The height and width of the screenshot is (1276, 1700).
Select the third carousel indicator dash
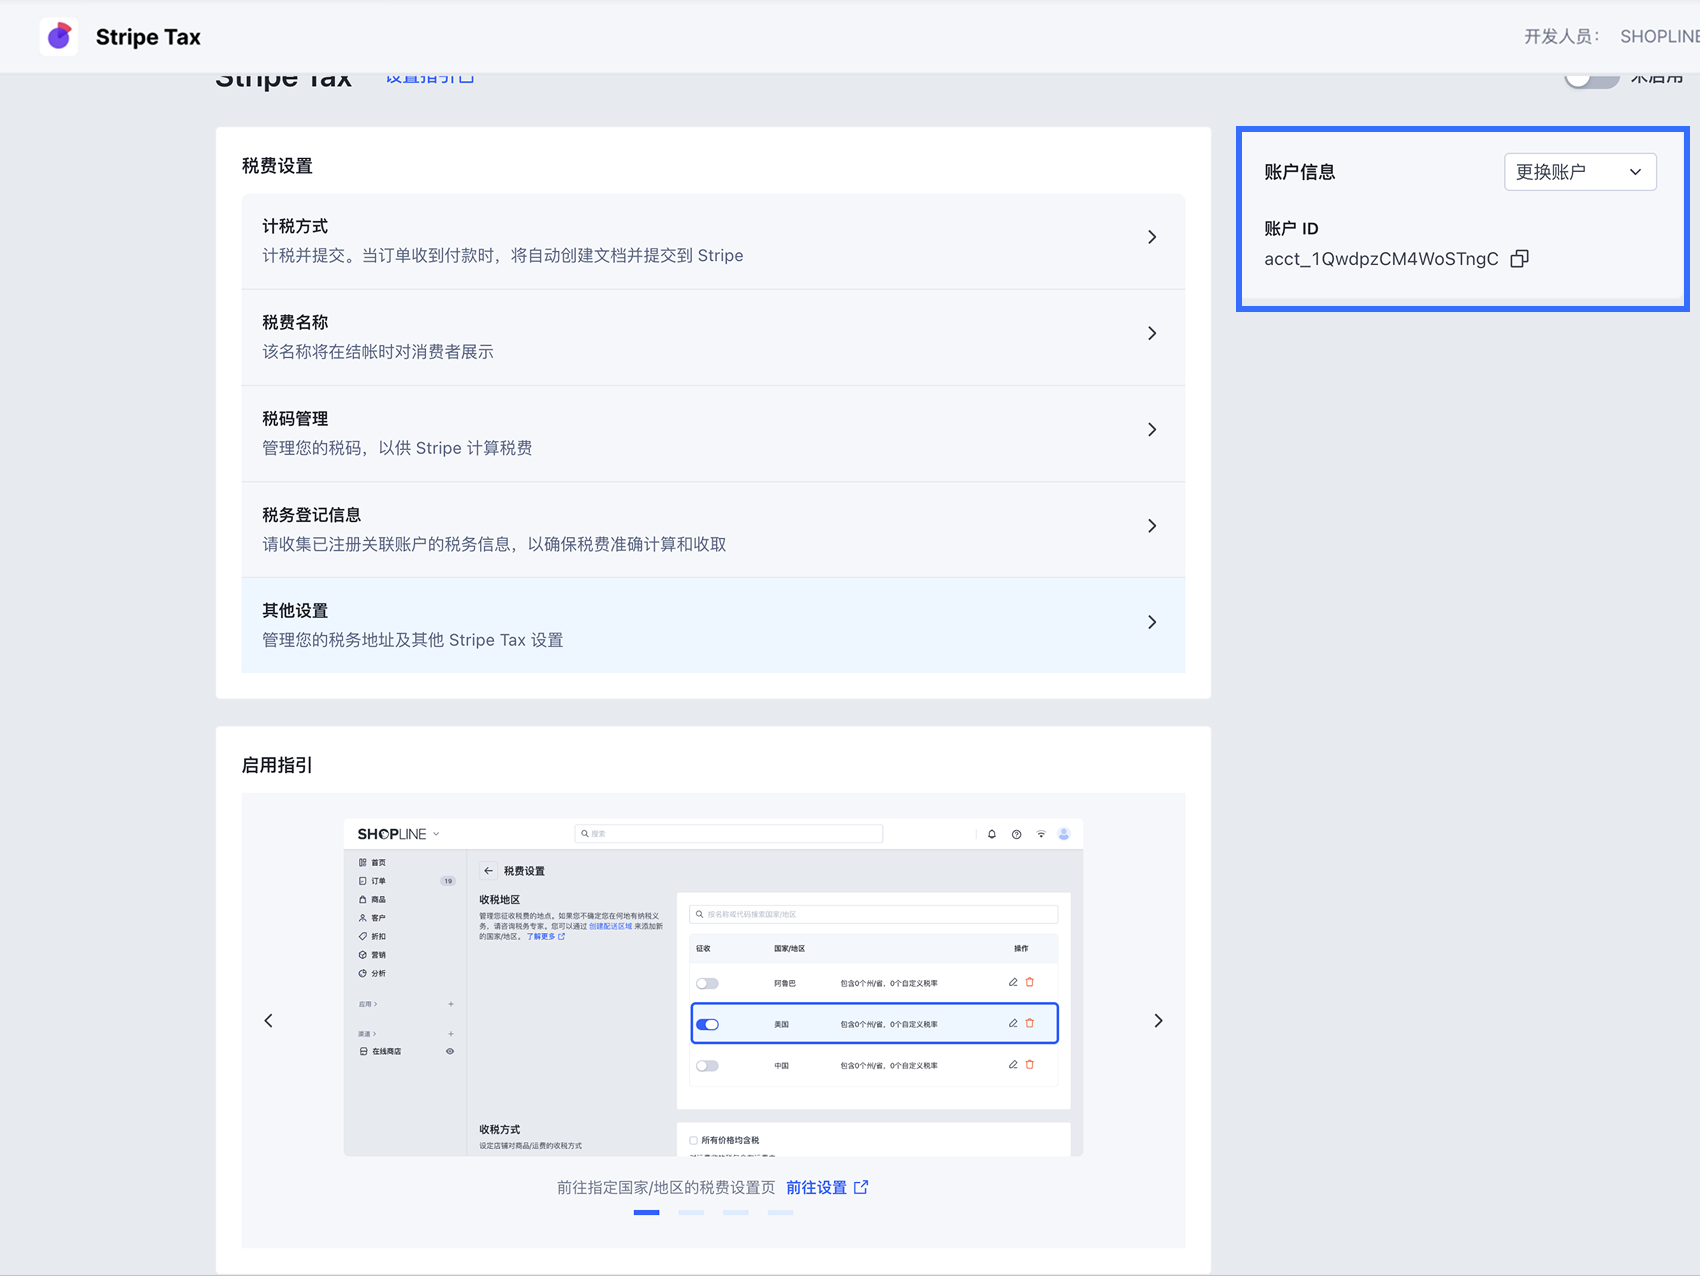[x=736, y=1212]
